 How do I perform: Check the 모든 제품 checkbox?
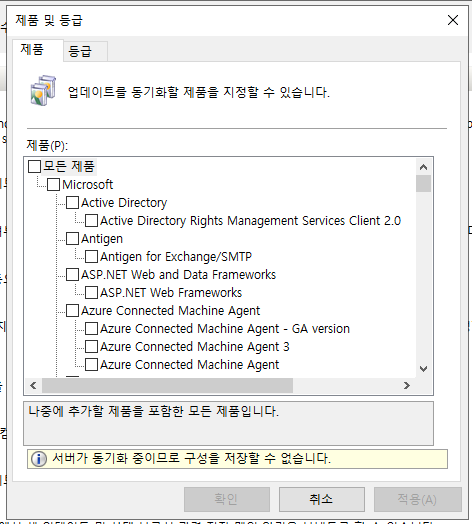click(x=34, y=166)
